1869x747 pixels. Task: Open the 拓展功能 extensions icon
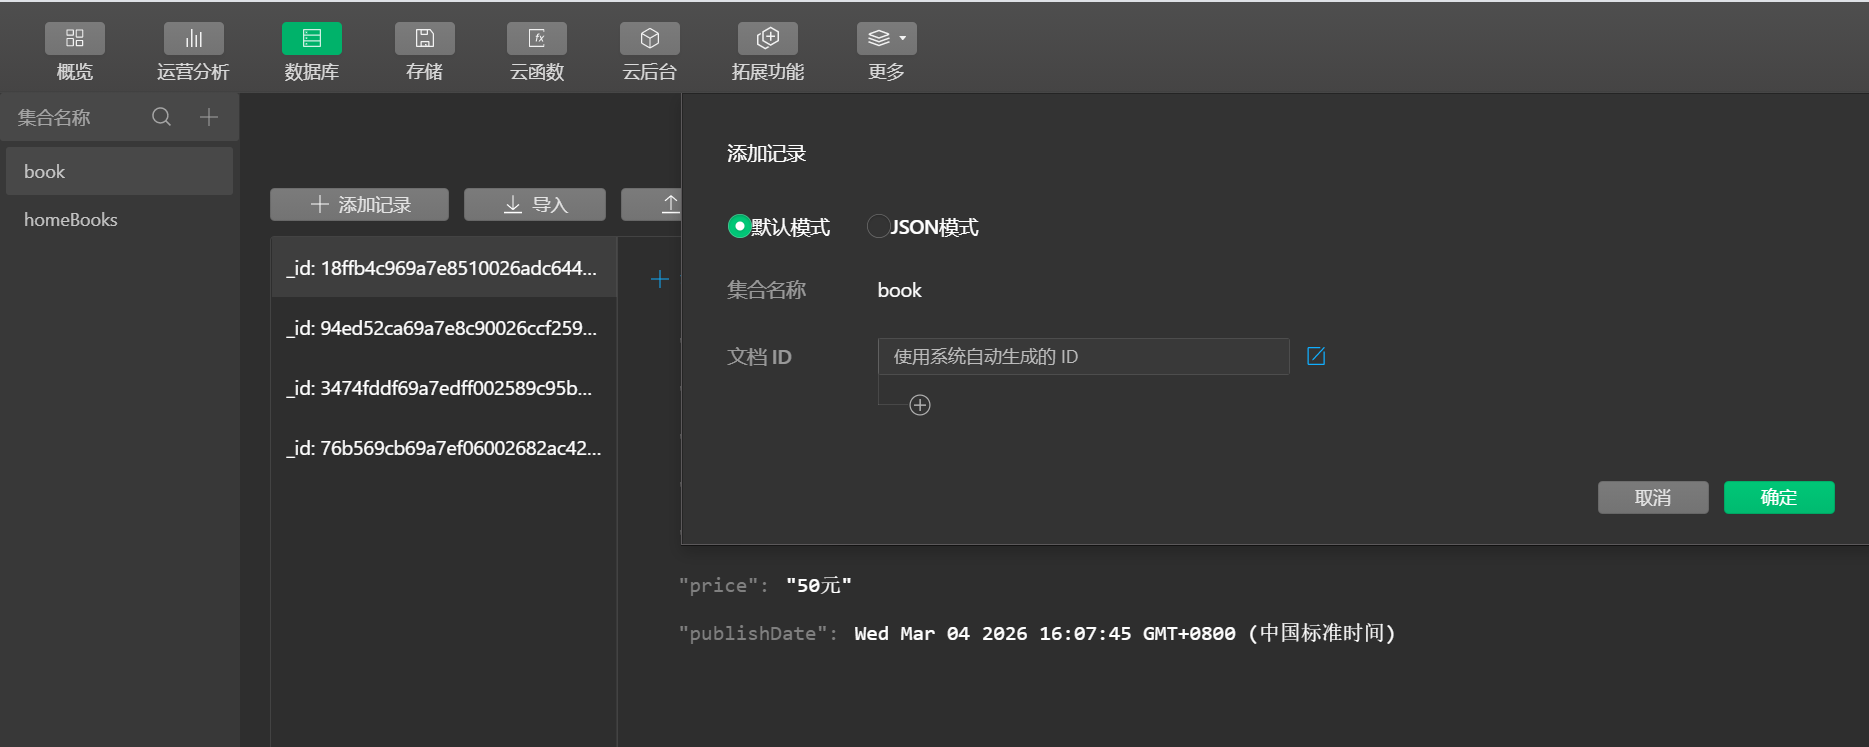pos(768,39)
